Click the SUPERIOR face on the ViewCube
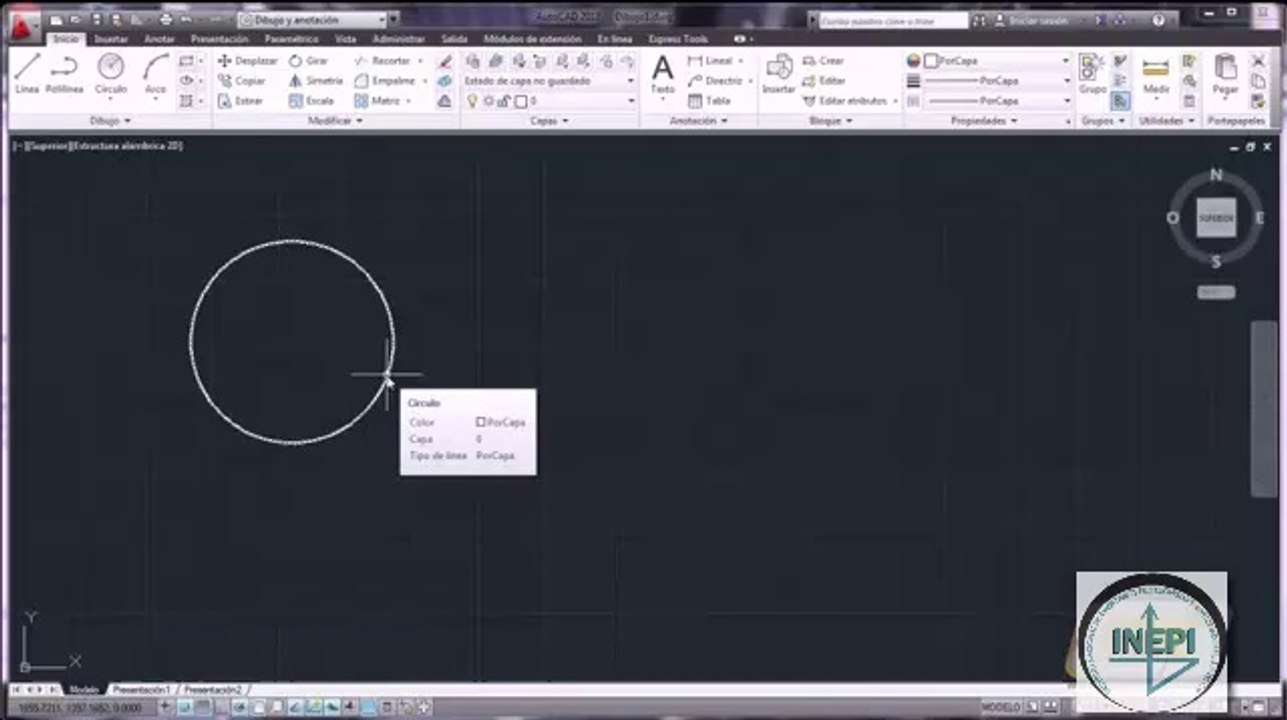Image resolution: width=1287 pixels, height=720 pixels. coord(1216,217)
